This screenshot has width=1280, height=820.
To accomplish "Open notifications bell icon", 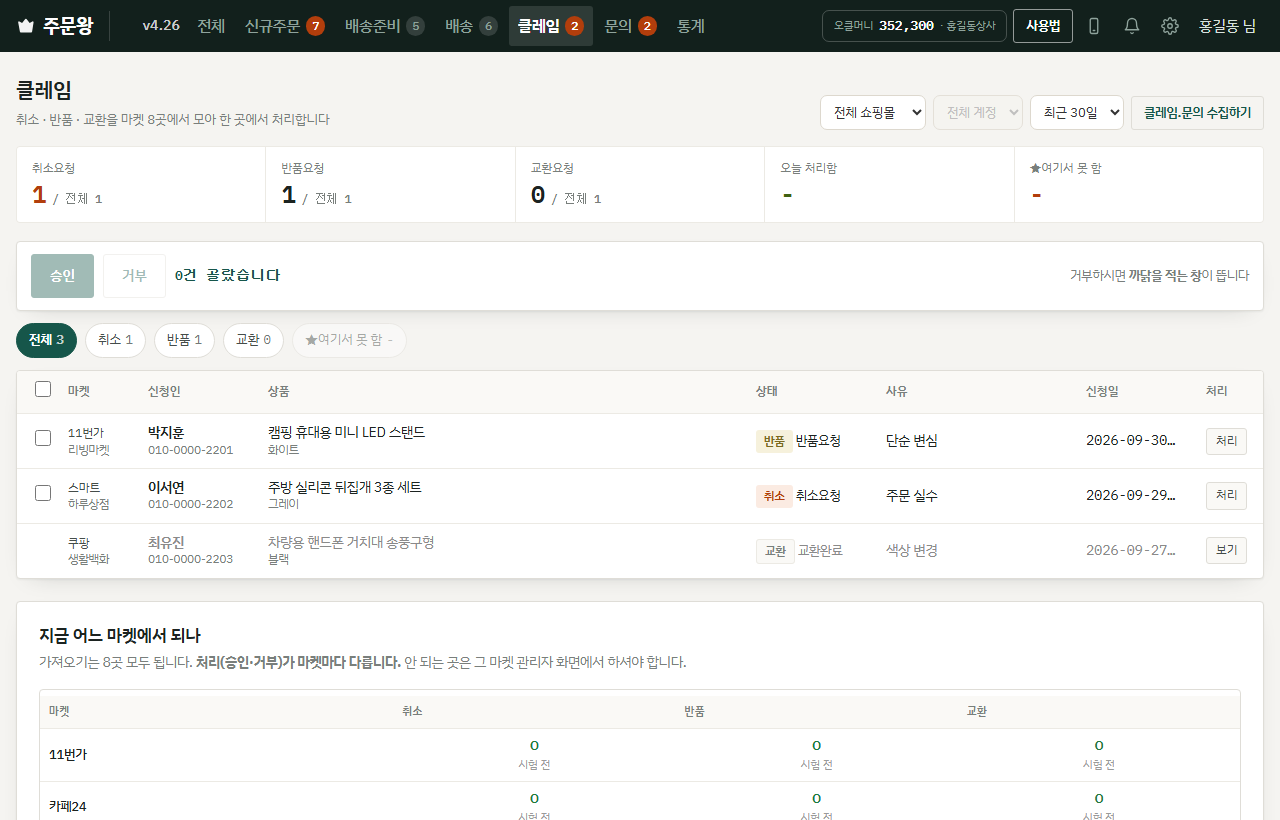I will pyautogui.click(x=1132, y=26).
